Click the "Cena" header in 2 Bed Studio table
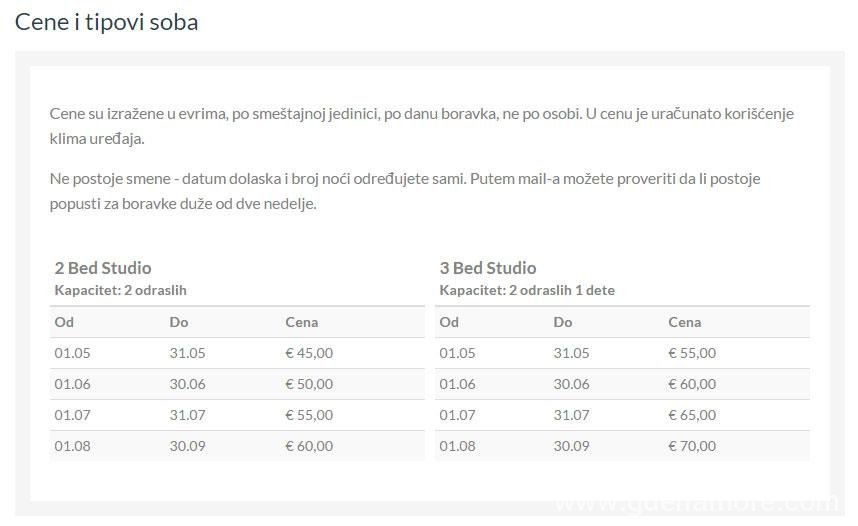Screen dimensions: 858x526 301,322
